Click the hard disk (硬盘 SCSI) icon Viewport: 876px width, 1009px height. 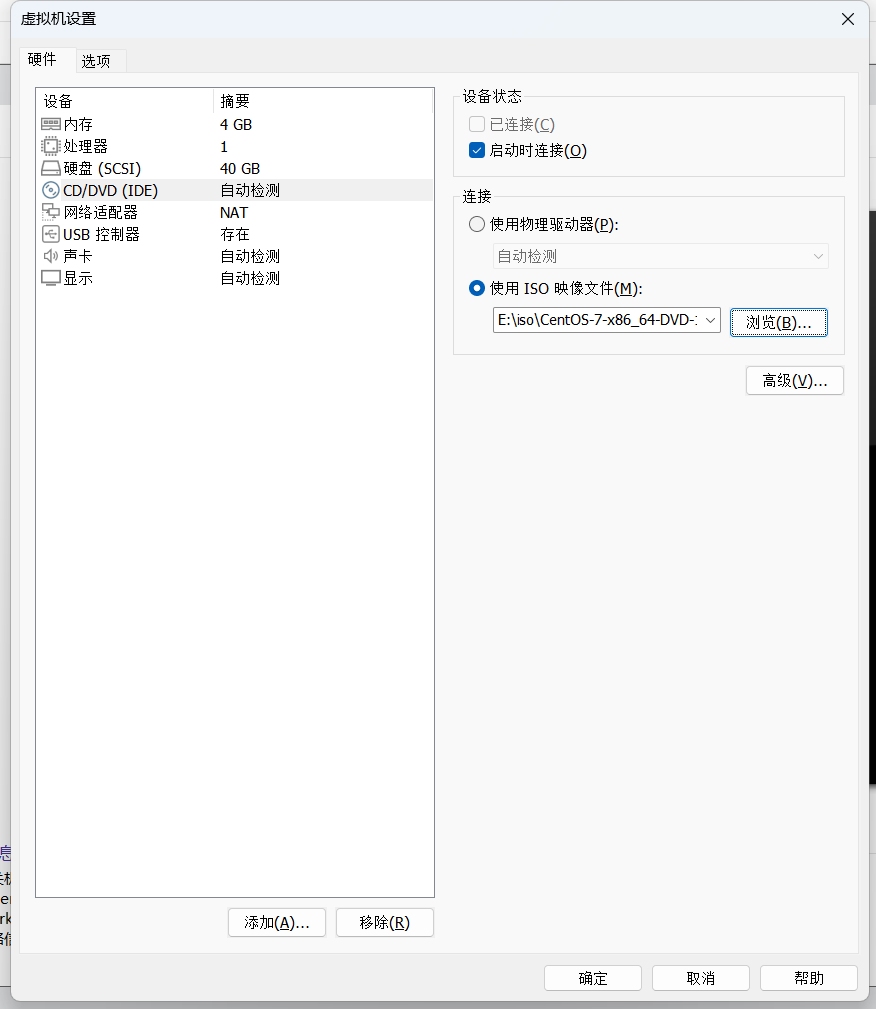(51, 169)
